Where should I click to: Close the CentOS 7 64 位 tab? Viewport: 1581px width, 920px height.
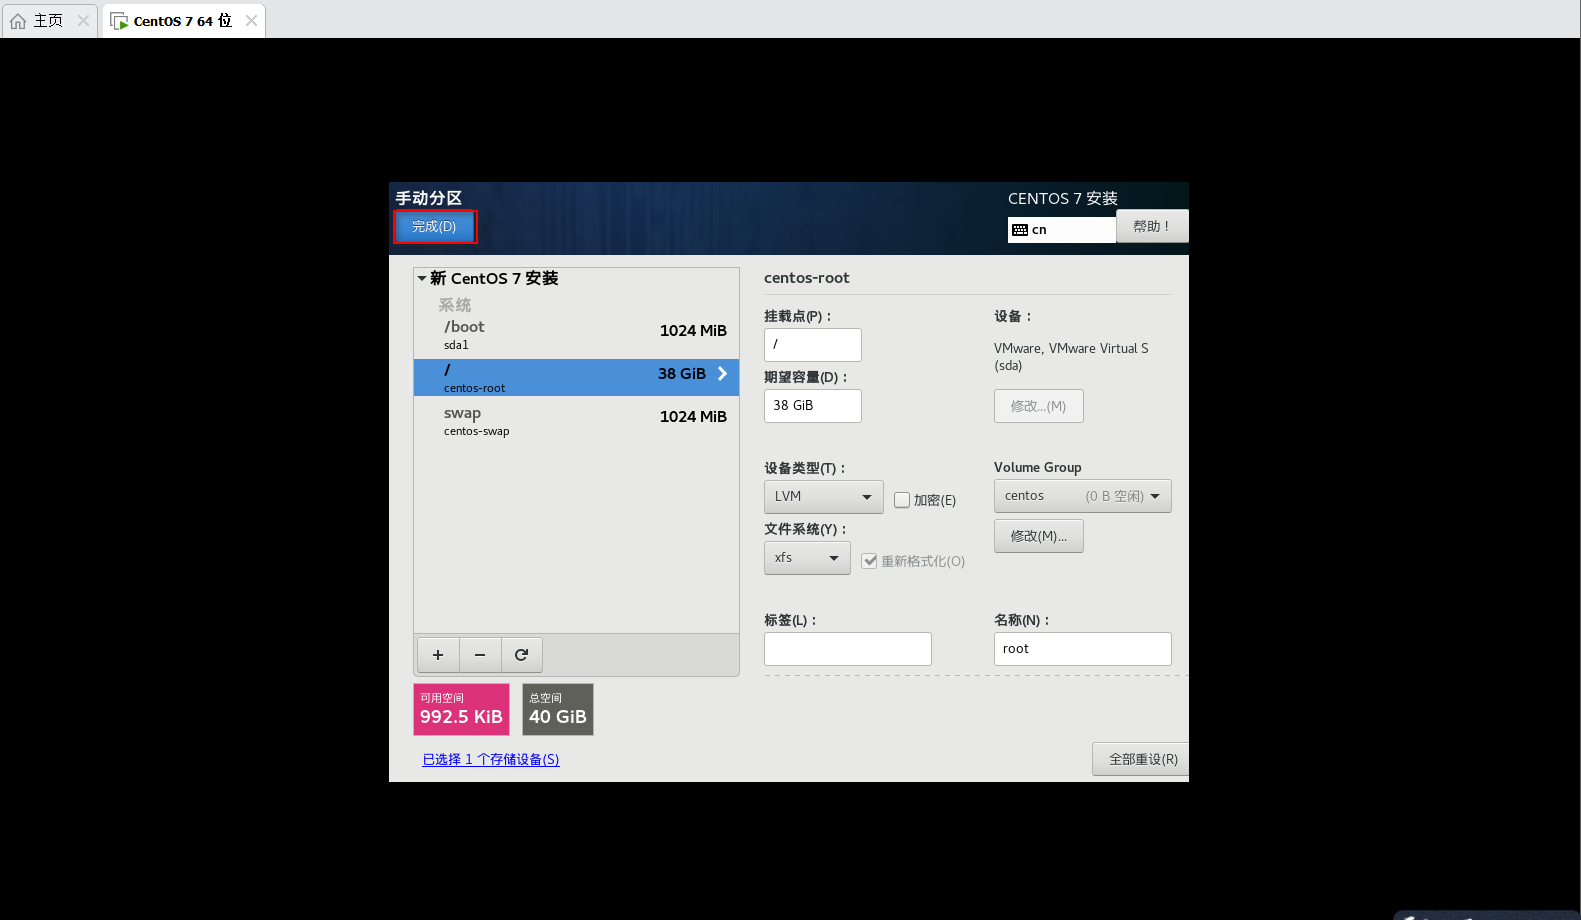[x=251, y=20]
